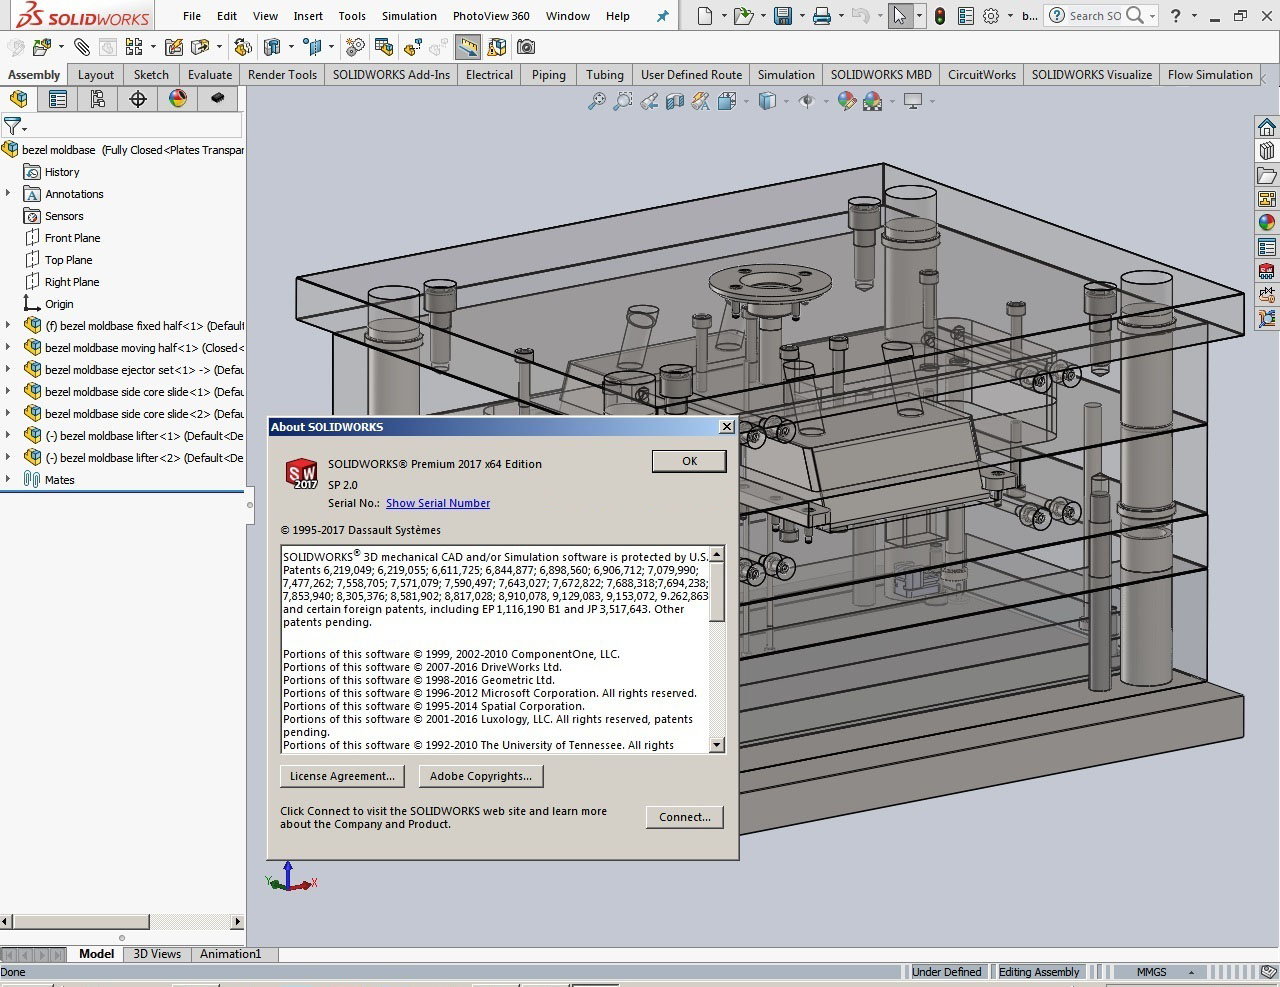The height and width of the screenshot is (987, 1280).
Task: Open the Appearances task pane color ball
Action: pos(1267,222)
